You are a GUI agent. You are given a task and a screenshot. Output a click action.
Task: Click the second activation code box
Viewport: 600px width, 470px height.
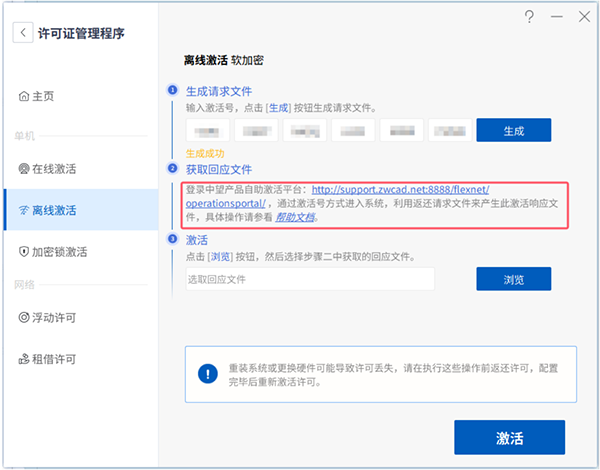click(x=256, y=130)
